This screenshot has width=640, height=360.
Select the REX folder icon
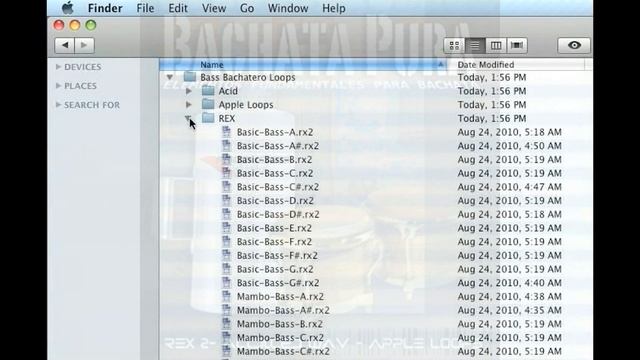point(208,118)
